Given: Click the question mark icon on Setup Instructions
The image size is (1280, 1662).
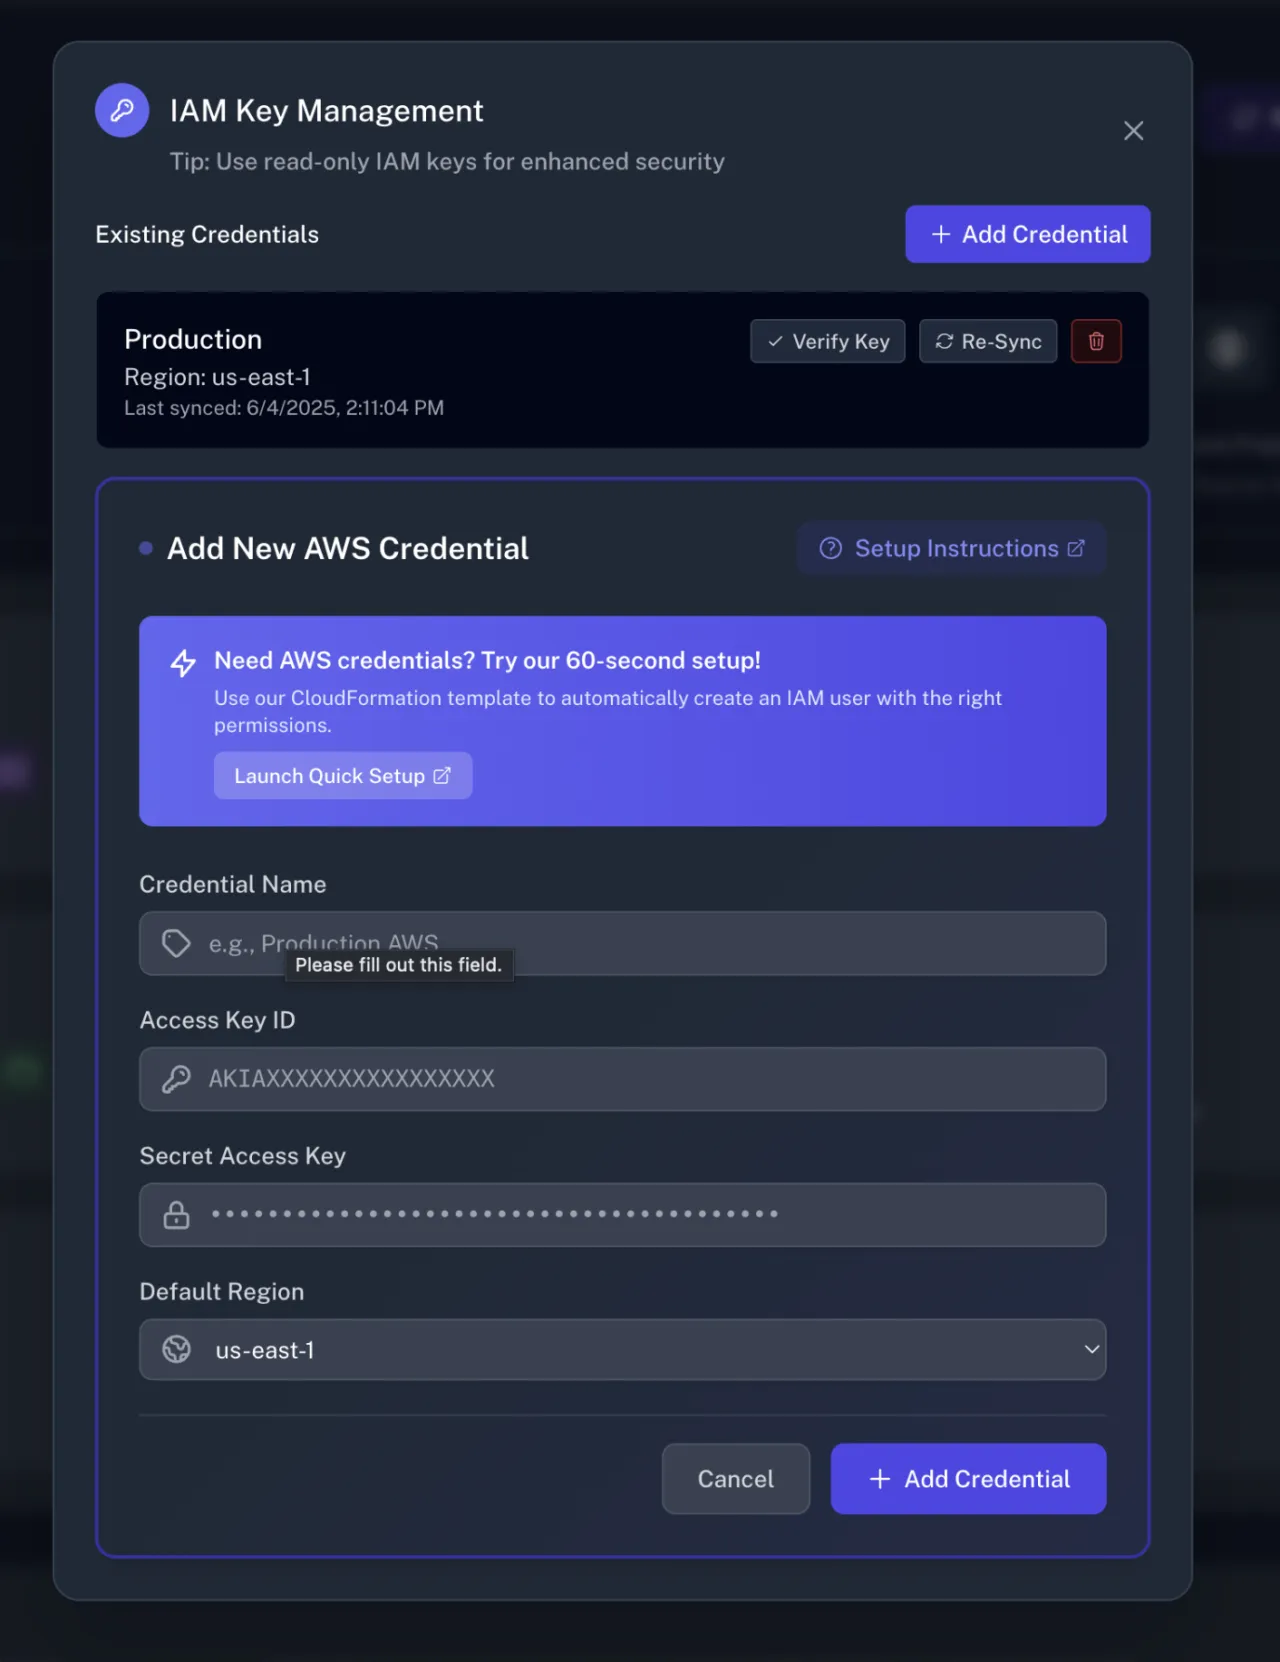Looking at the screenshot, I should (830, 548).
